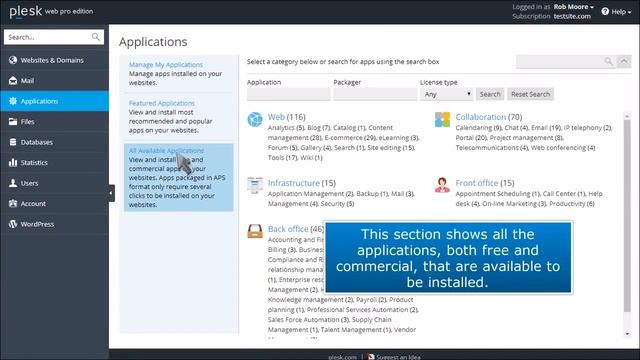Click the scrollbar up arrow
The height and width of the screenshot is (360, 640).
(x=627, y=116)
